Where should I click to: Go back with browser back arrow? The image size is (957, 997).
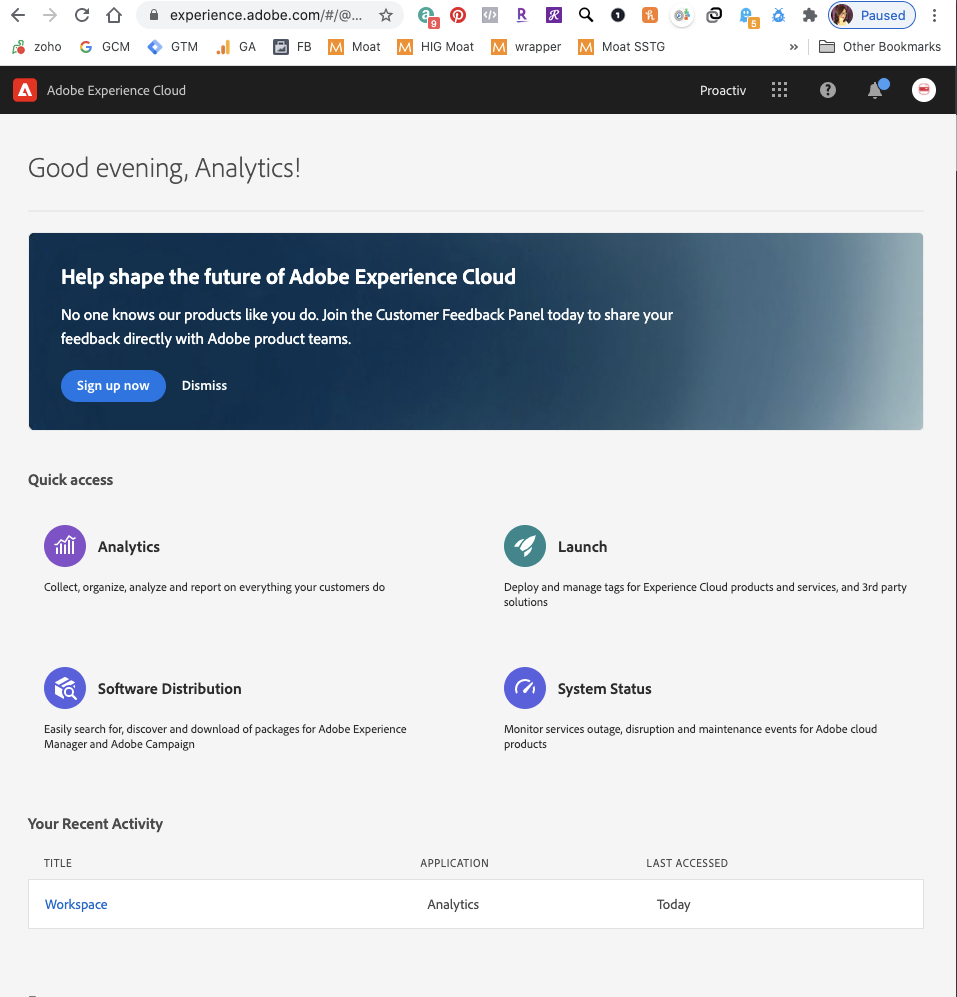18,15
